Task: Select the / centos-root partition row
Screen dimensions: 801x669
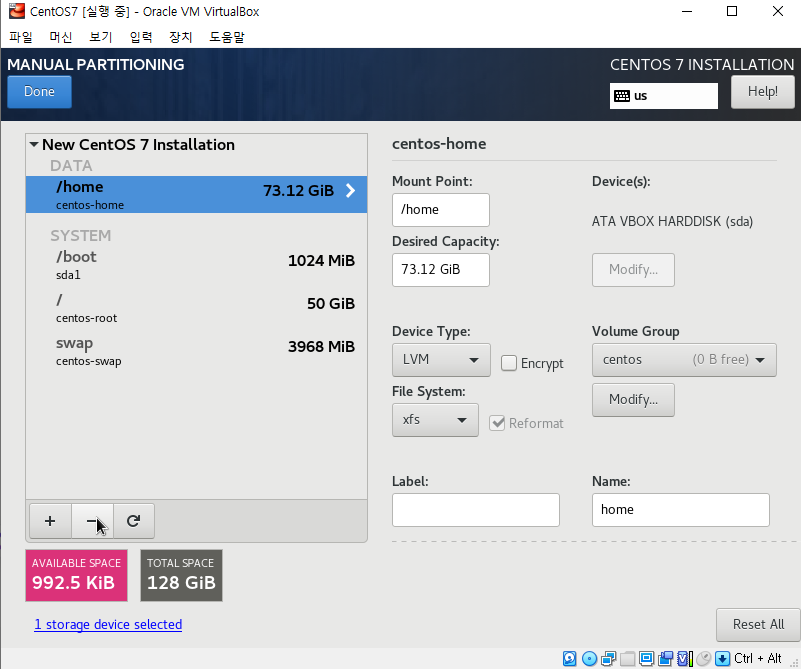Action: coord(196,307)
